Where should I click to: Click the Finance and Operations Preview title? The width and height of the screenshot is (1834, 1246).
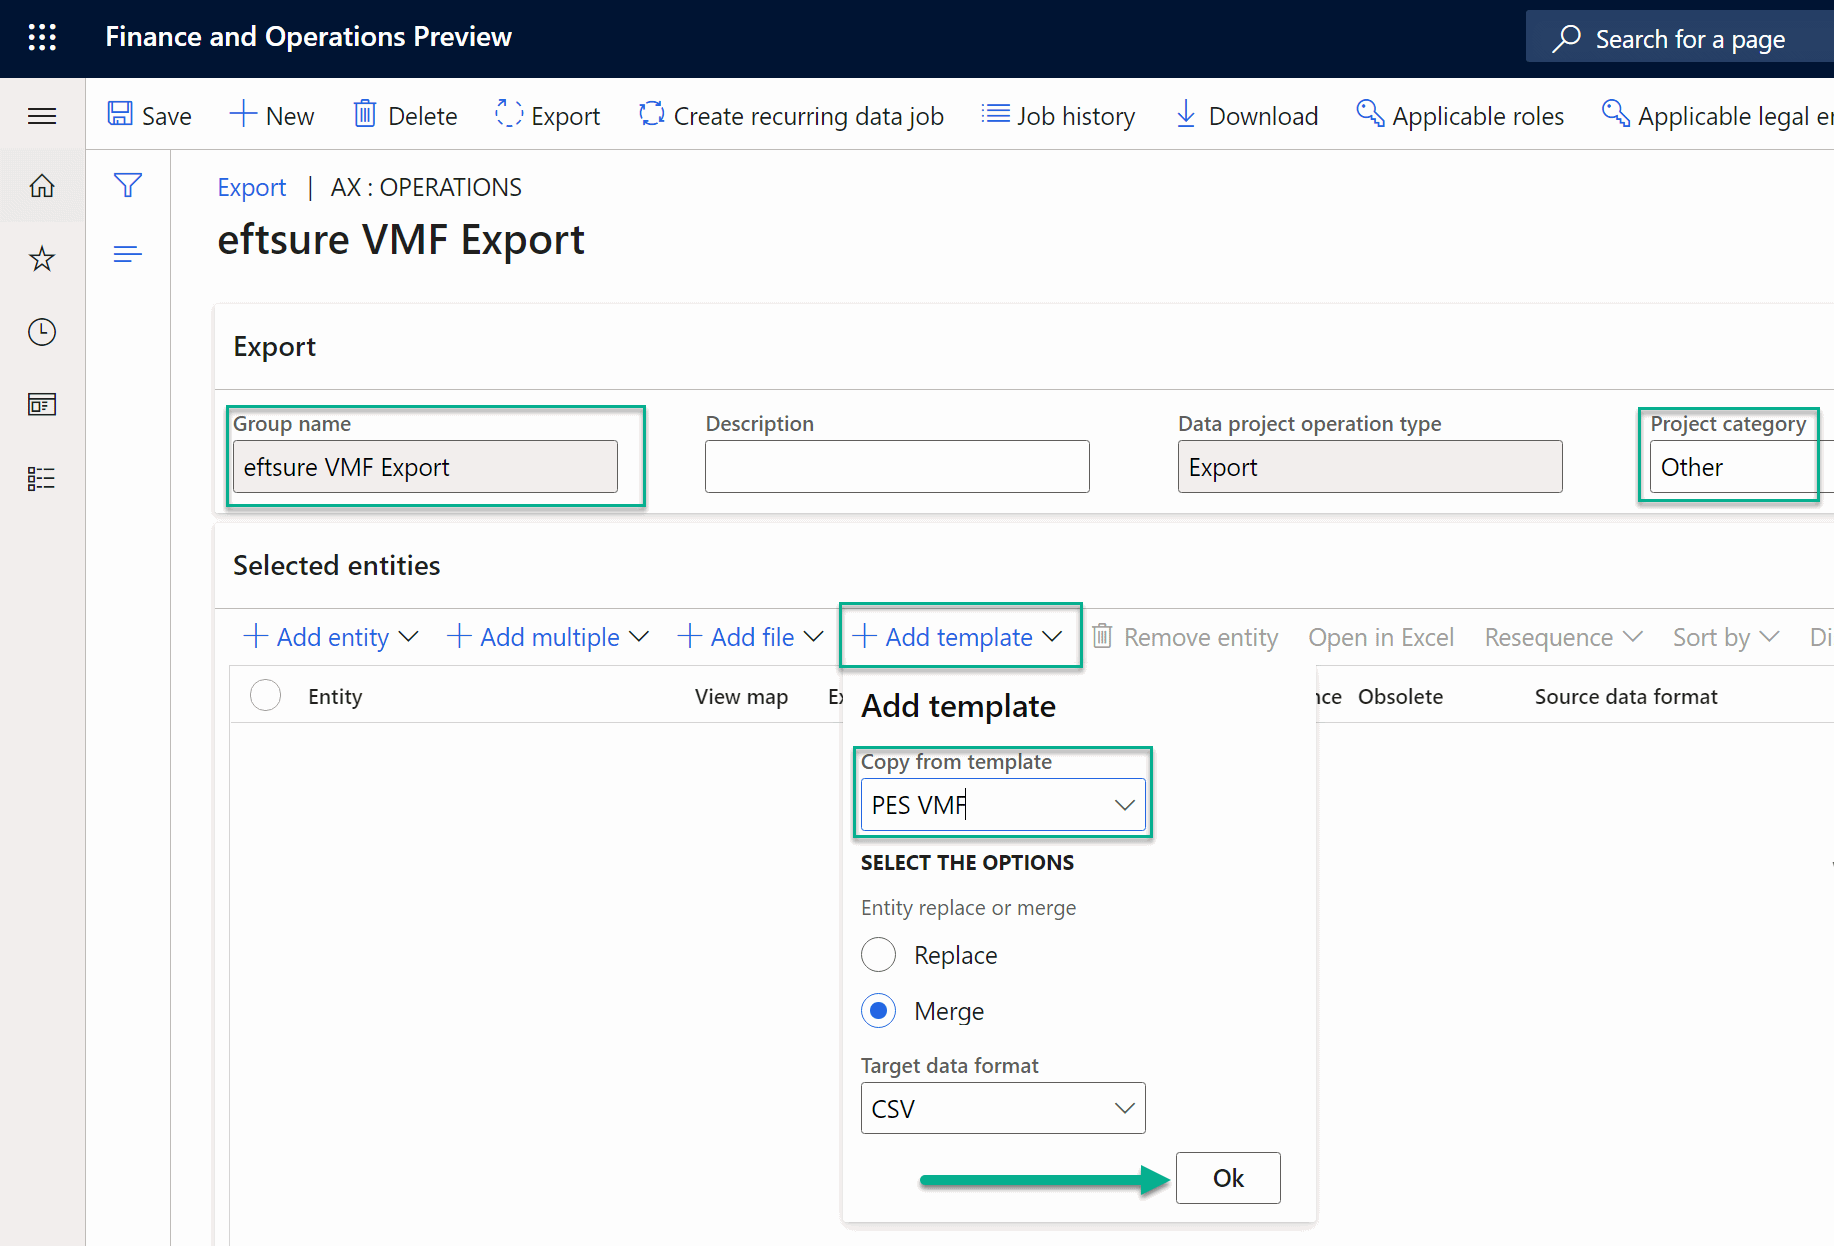[308, 37]
